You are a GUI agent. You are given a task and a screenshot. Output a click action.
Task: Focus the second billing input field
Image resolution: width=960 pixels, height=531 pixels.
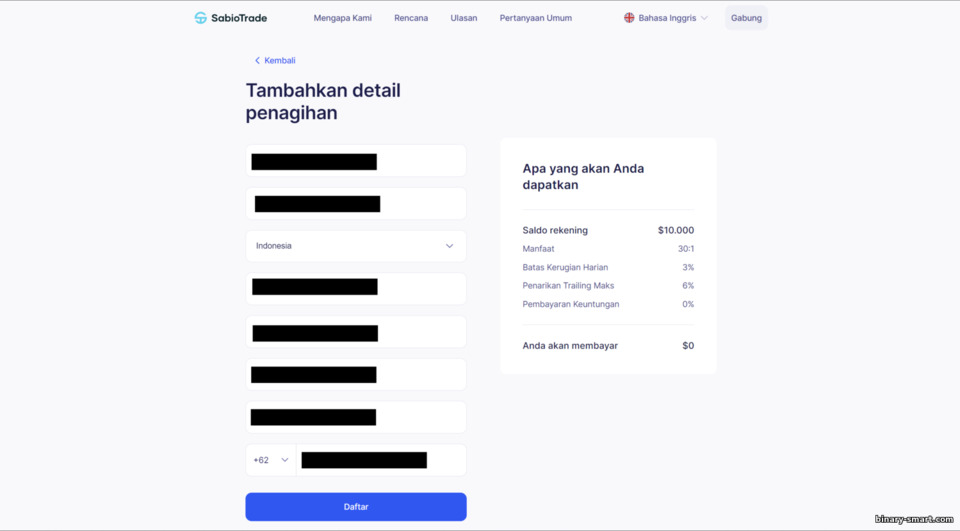[x=356, y=203]
